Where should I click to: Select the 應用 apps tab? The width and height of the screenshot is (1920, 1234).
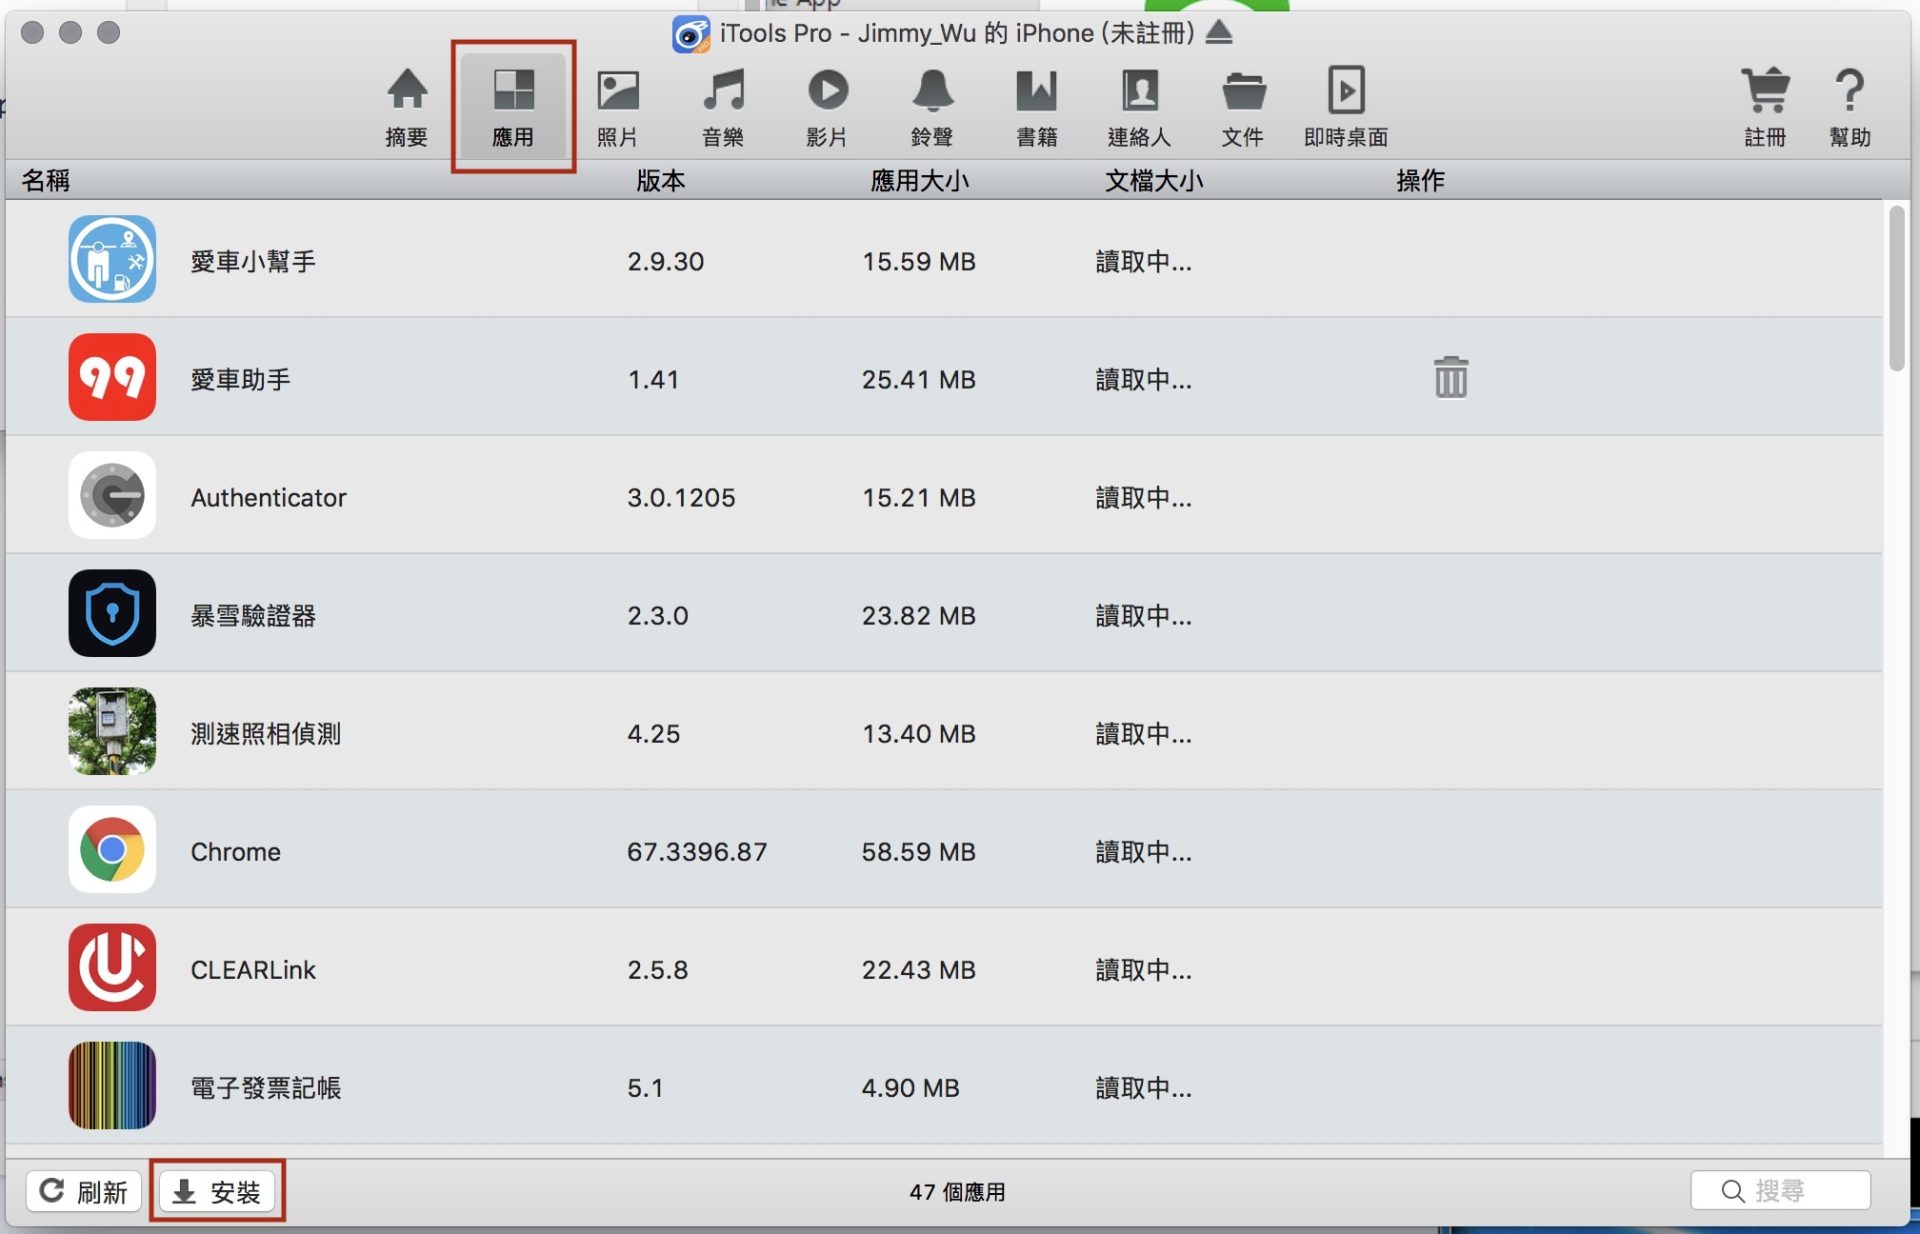click(x=513, y=107)
